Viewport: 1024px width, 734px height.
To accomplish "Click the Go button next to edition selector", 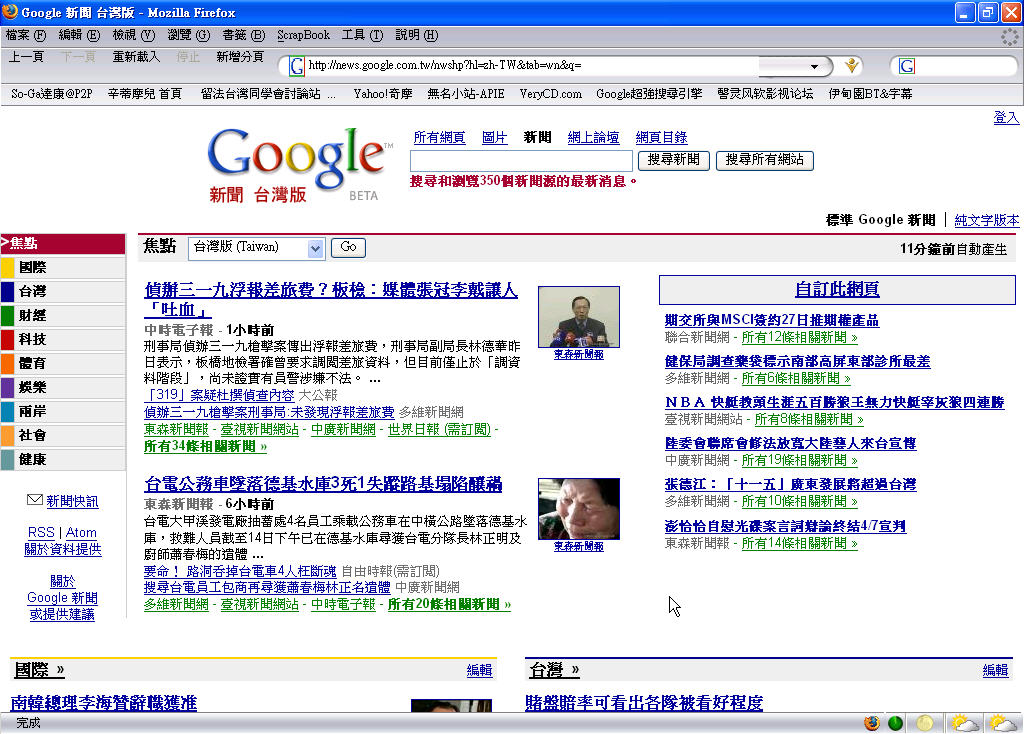I will pyautogui.click(x=347, y=247).
